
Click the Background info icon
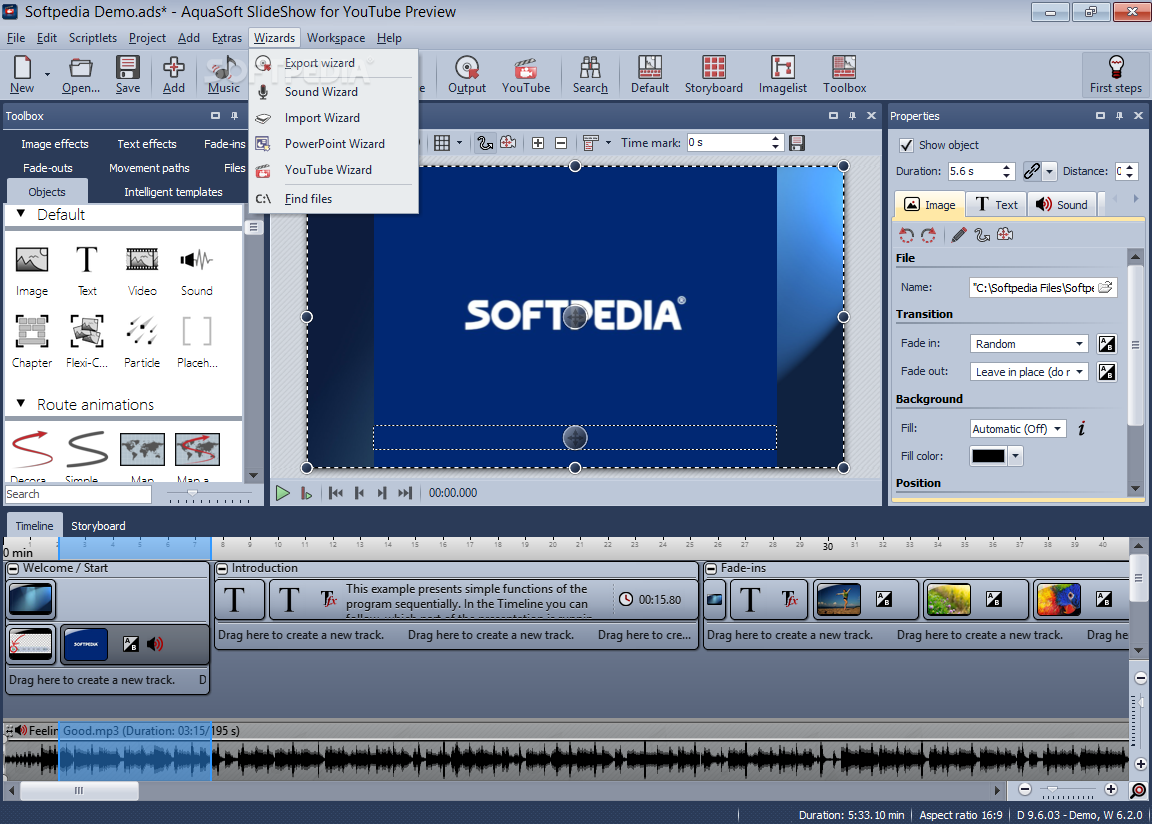coord(1081,428)
